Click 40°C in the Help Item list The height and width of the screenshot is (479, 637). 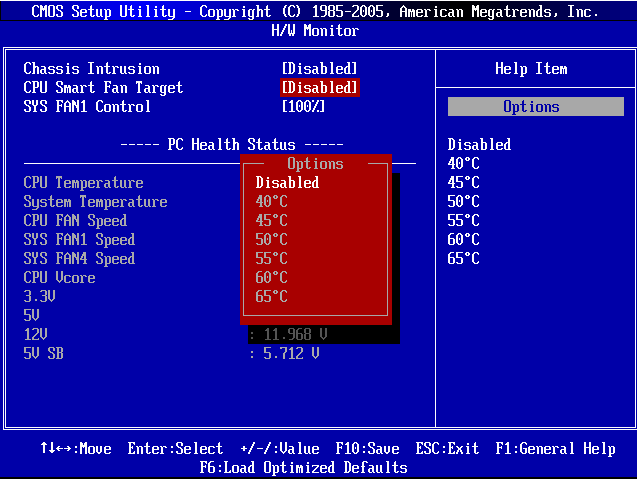click(x=464, y=163)
